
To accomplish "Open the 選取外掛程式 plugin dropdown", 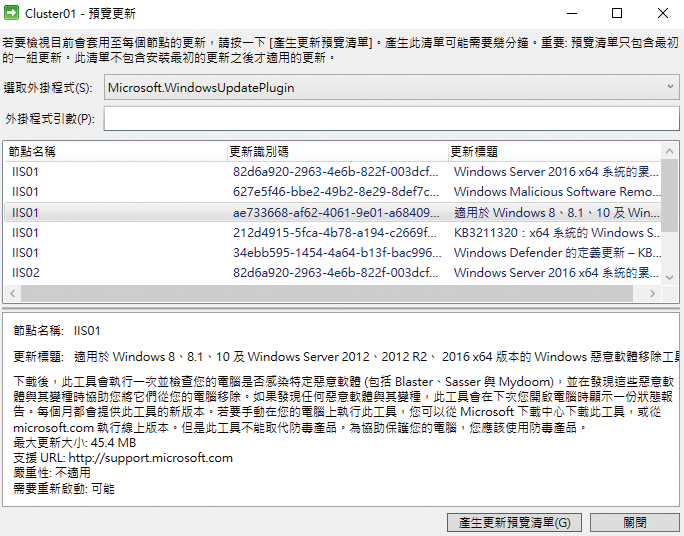I will click(x=391, y=88).
